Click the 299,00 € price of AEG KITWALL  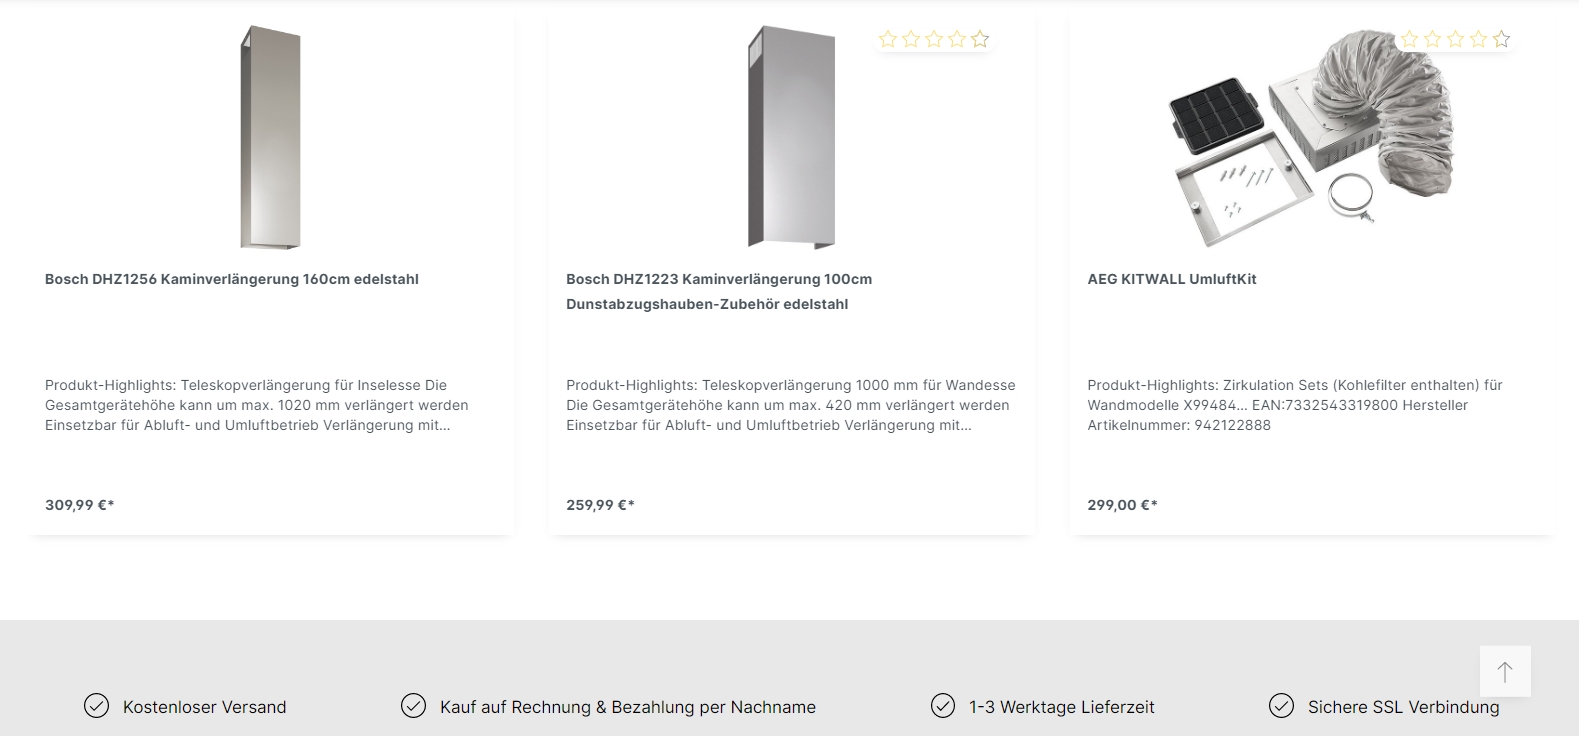(x=1122, y=505)
